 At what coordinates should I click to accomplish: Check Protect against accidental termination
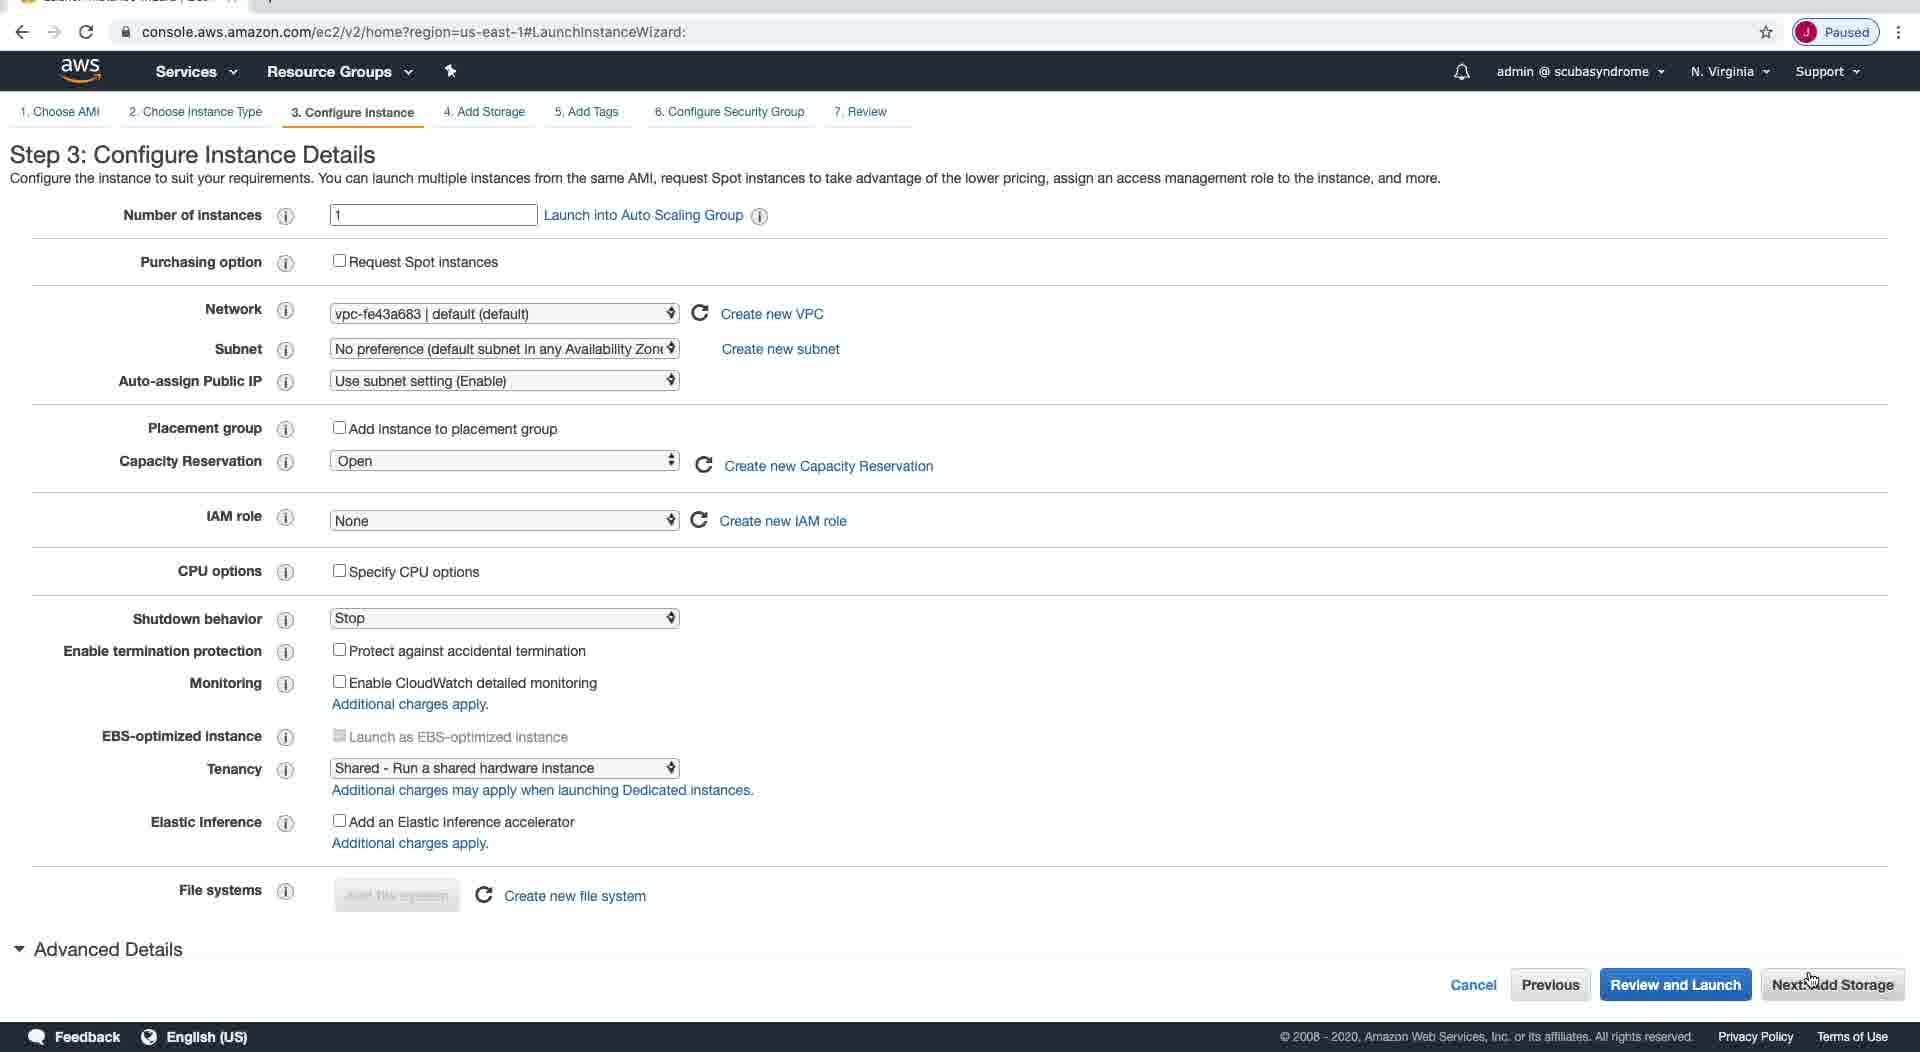click(x=339, y=650)
